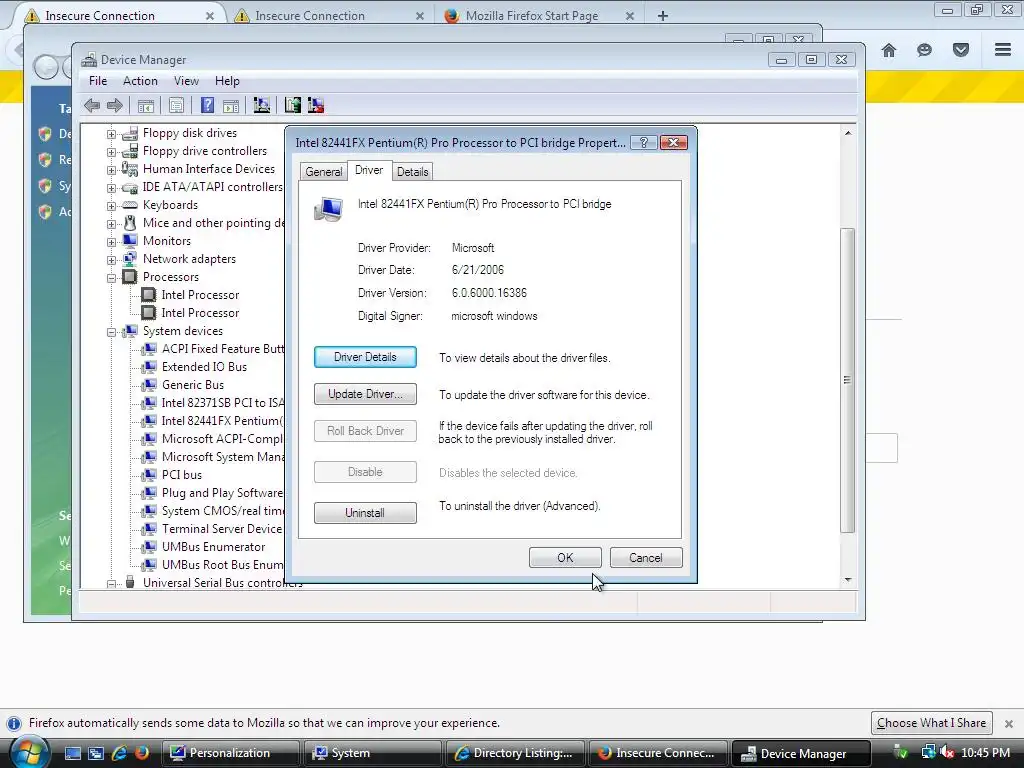Launch Internet Explorer from quick launch
The width and height of the screenshot is (1024, 768).
[x=119, y=753]
